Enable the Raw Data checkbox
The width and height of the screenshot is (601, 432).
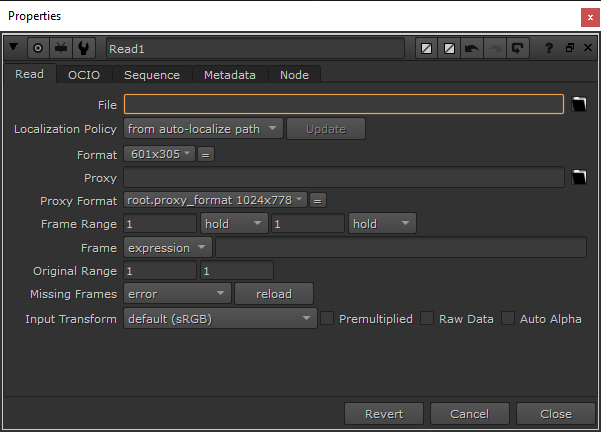tap(427, 318)
